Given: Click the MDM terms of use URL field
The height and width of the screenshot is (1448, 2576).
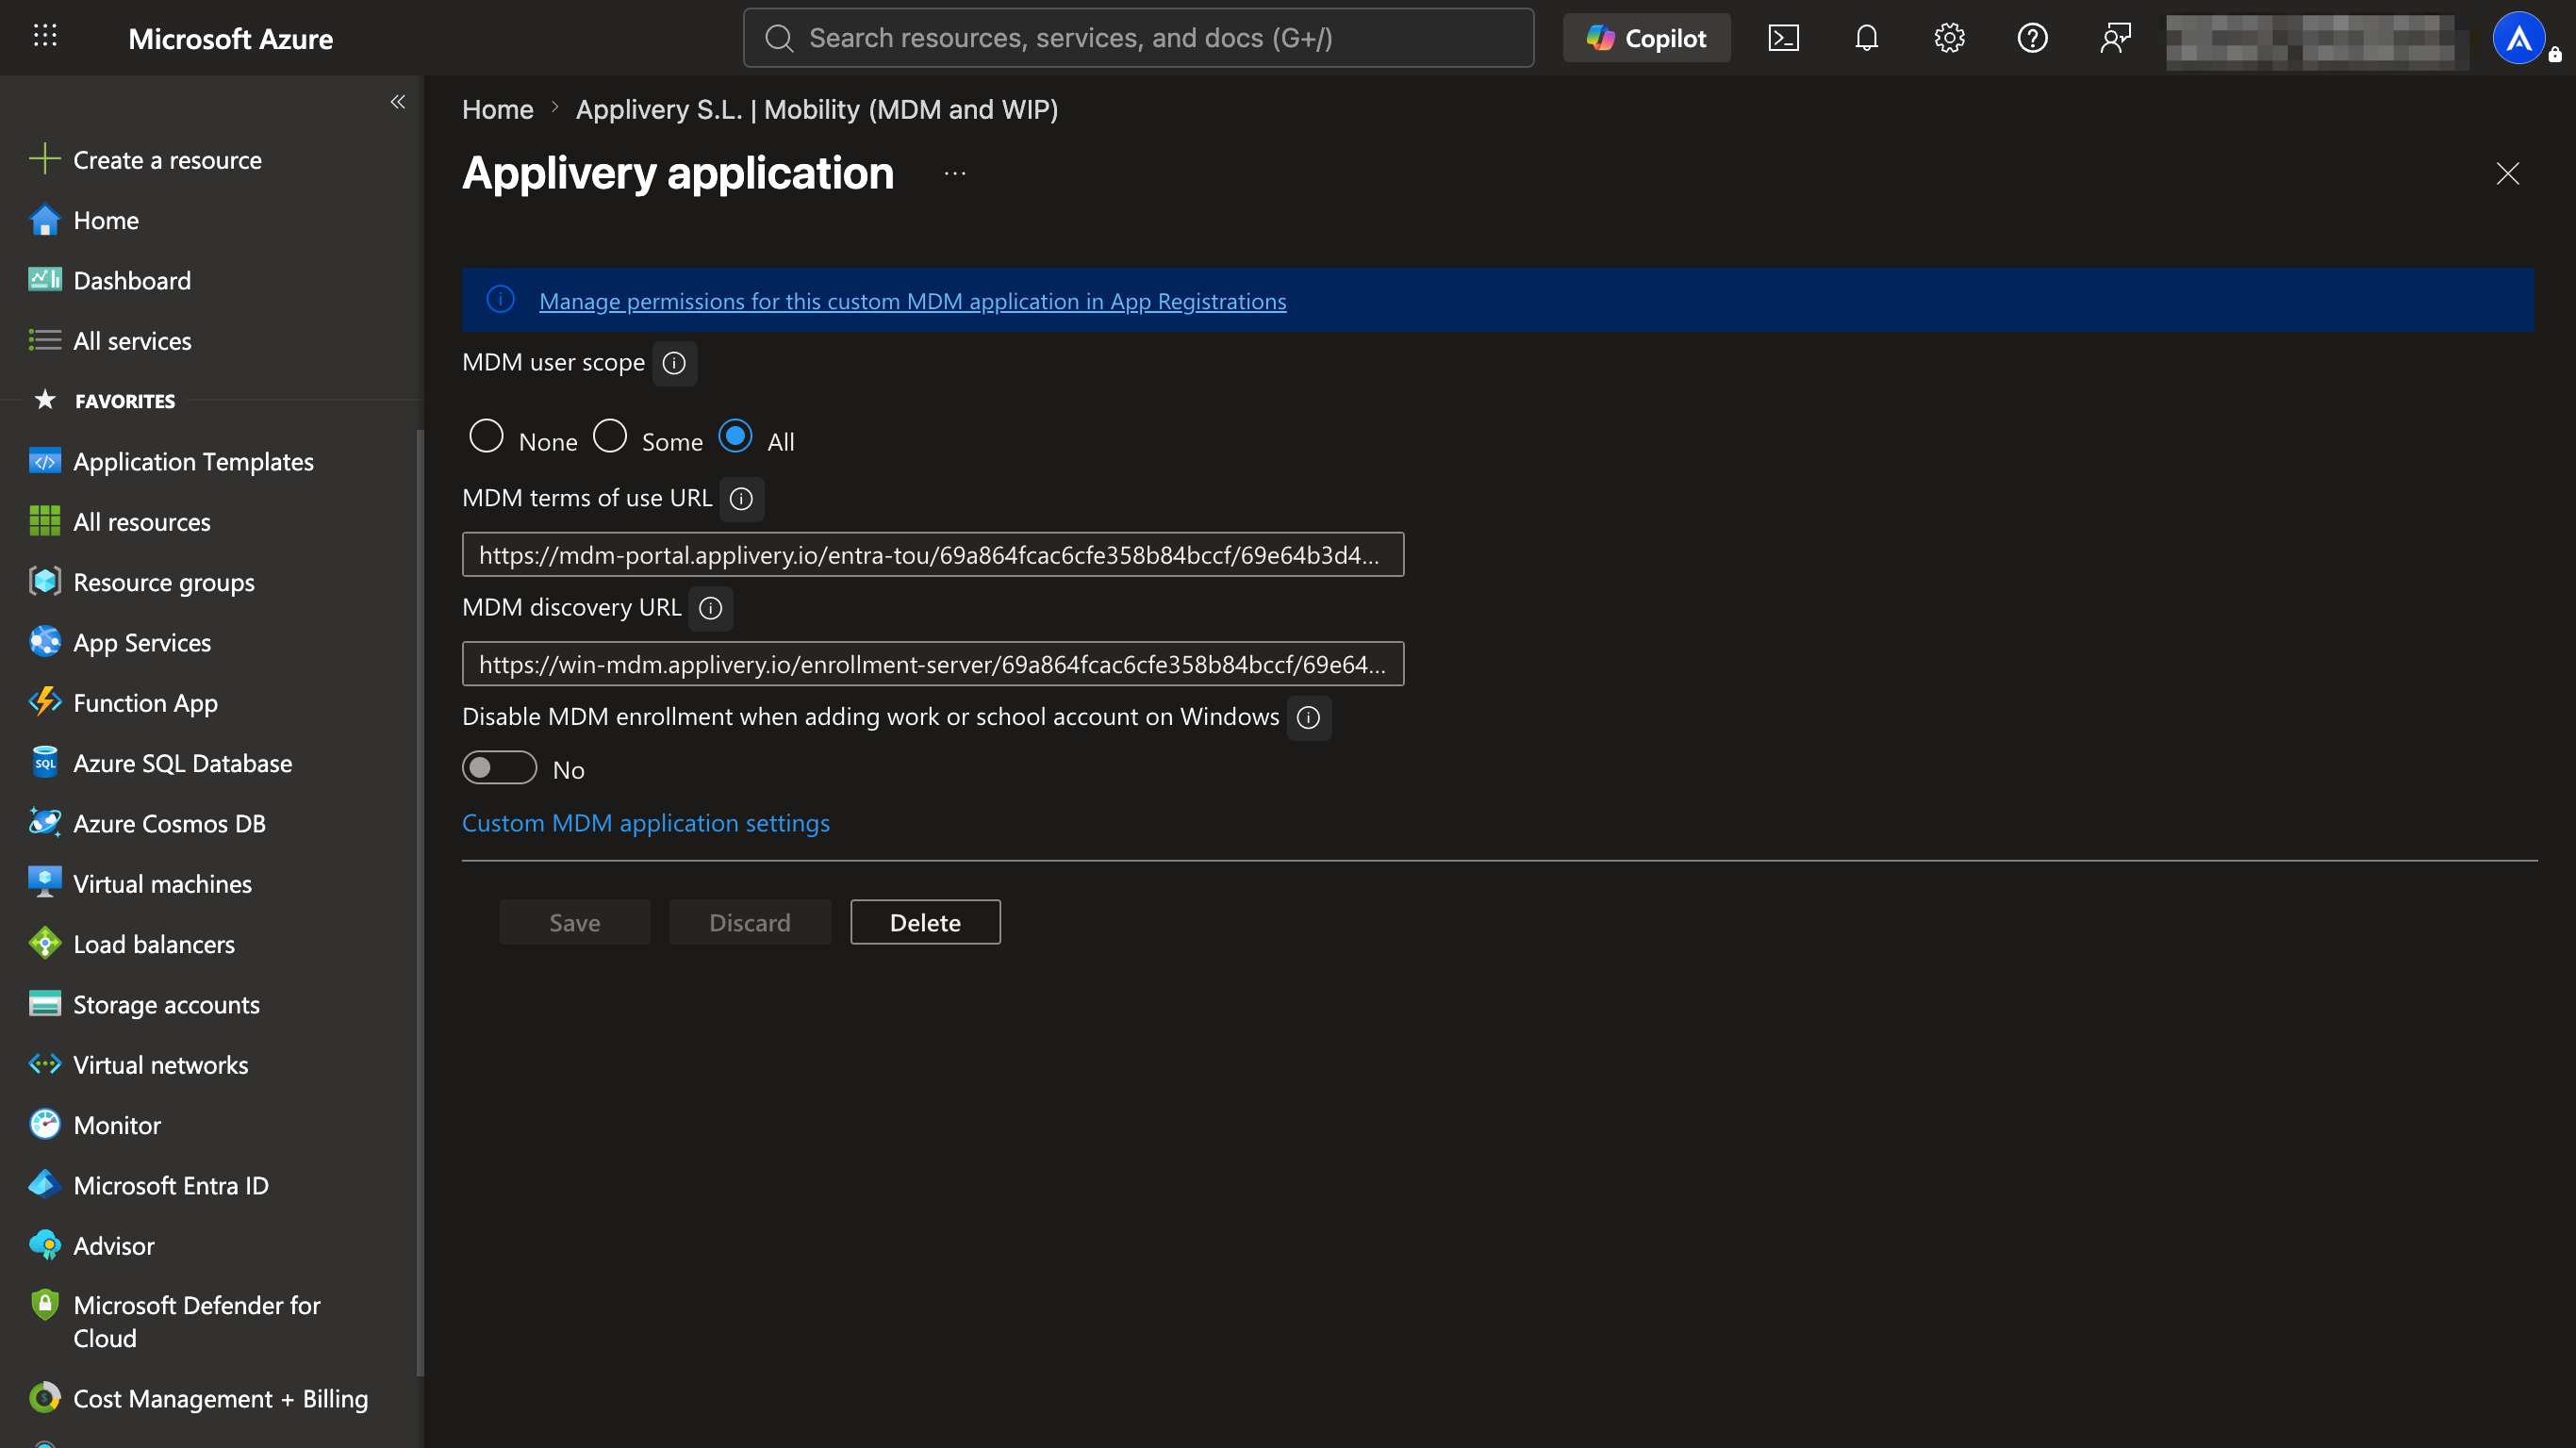Looking at the screenshot, I should coord(932,555).
